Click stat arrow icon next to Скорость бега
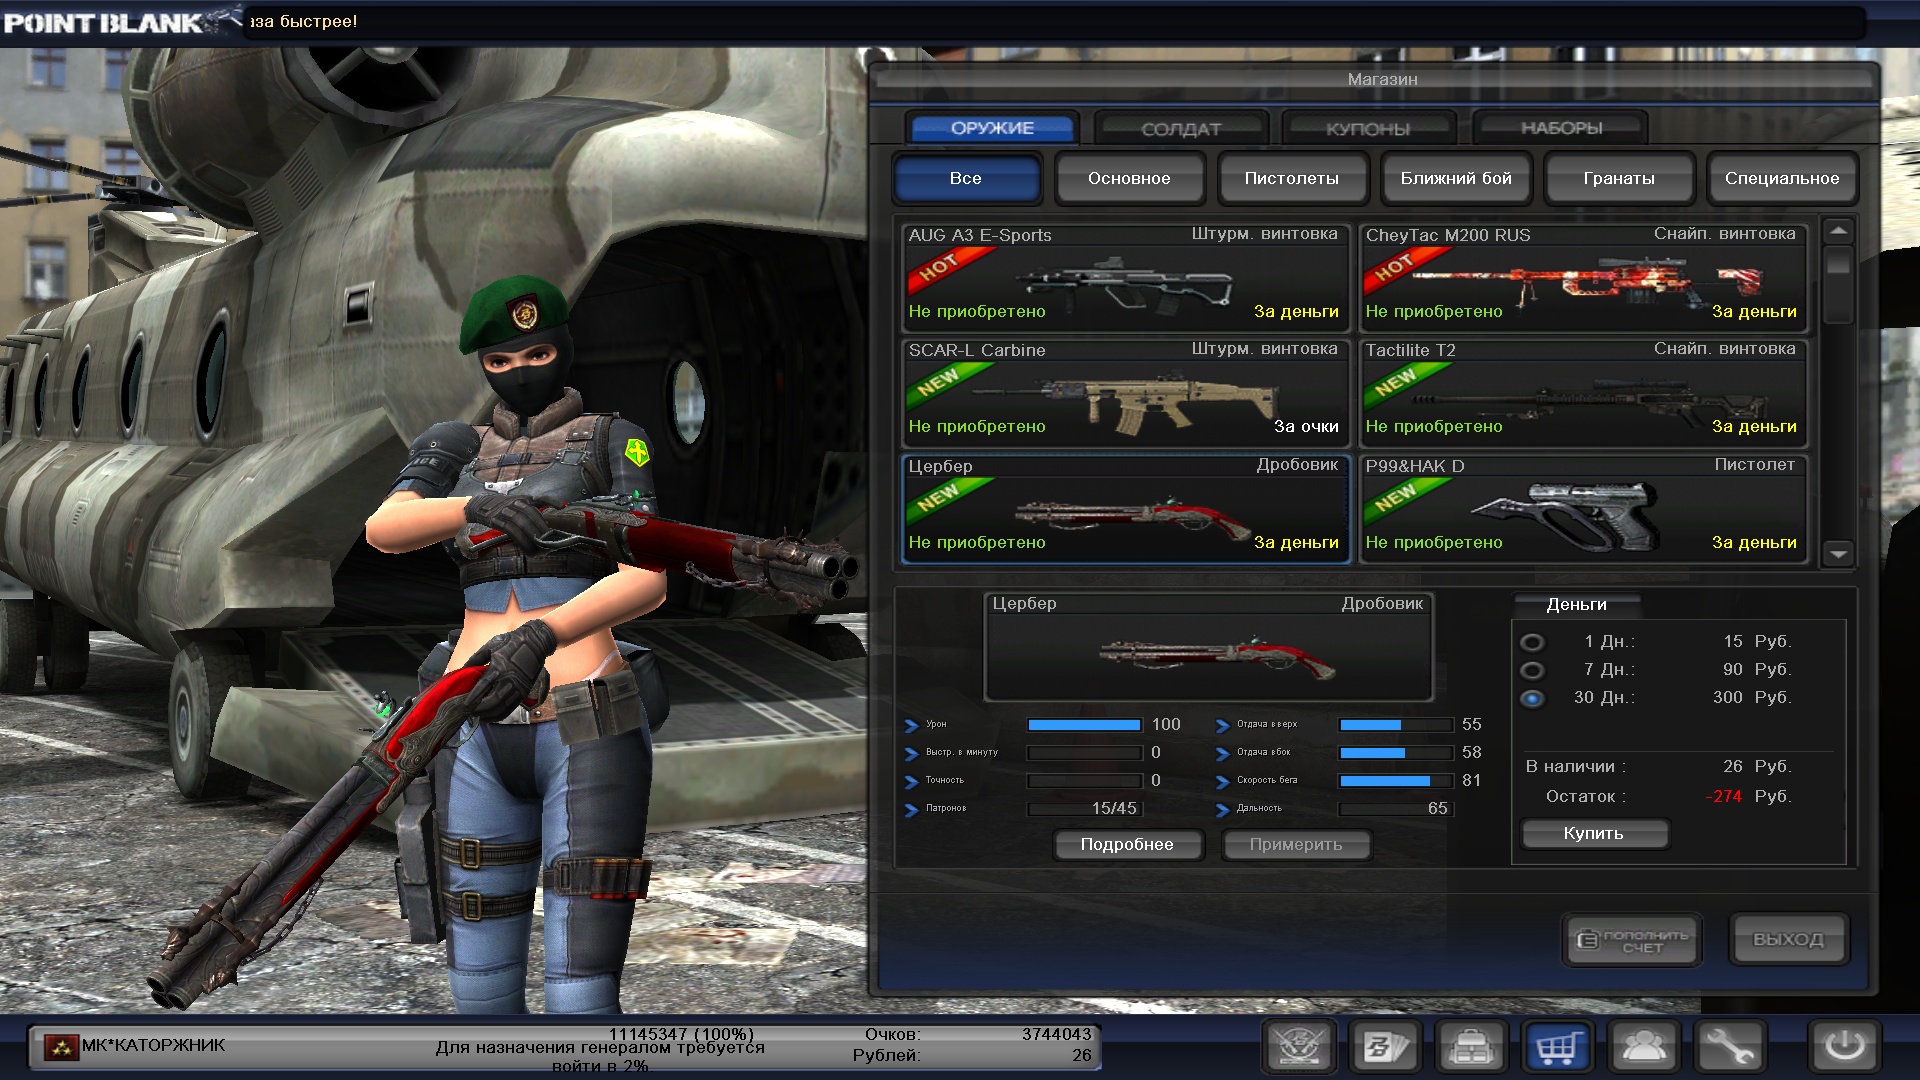 coord(1222,781)
